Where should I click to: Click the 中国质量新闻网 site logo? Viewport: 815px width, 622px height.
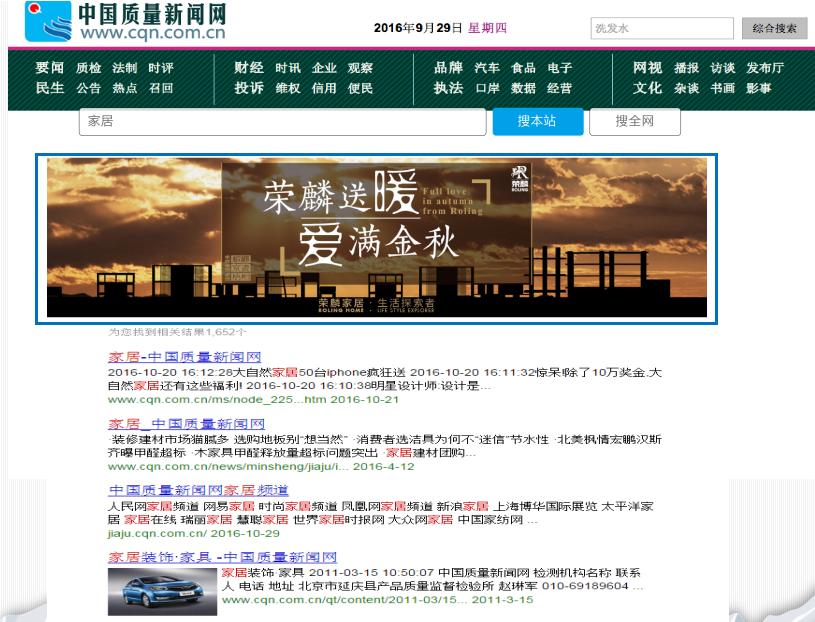pos(125,23)
